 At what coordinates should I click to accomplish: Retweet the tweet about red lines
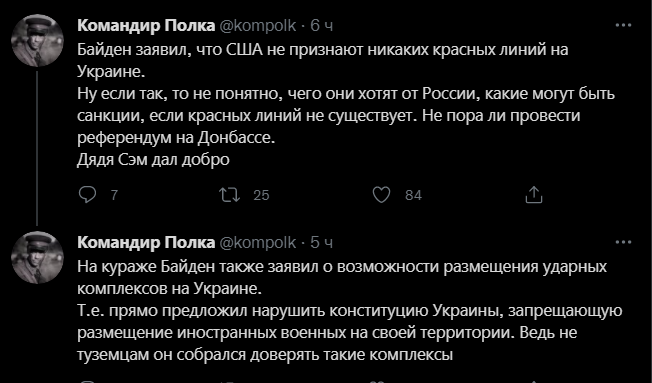(x=230, y=195)
